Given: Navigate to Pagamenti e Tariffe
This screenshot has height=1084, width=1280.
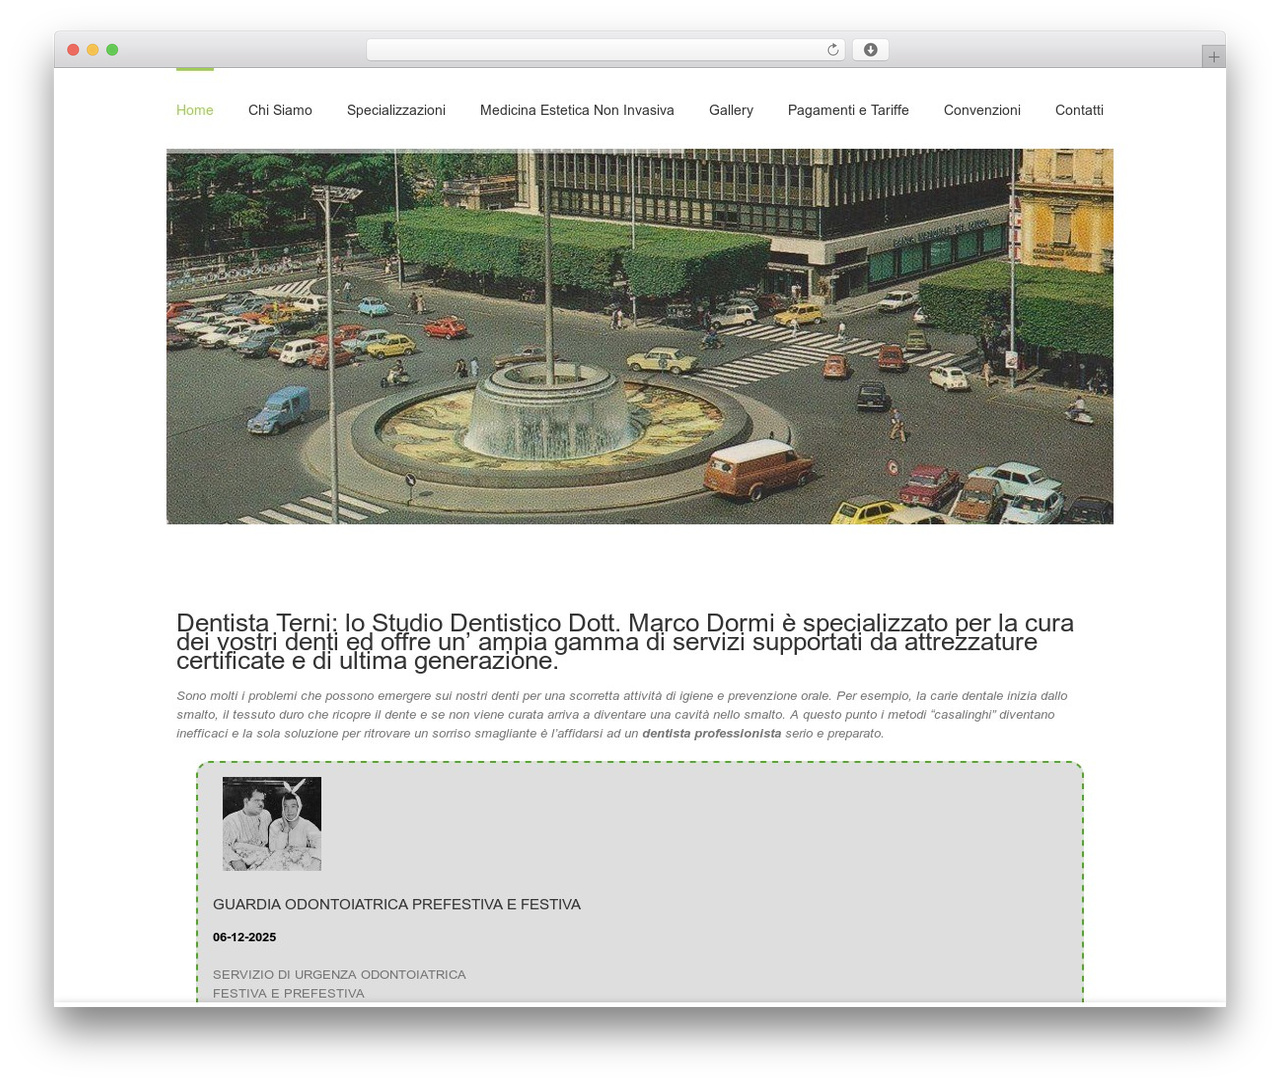Looking at the screenshot, I should pyautogui.click(x=848, y=110).
